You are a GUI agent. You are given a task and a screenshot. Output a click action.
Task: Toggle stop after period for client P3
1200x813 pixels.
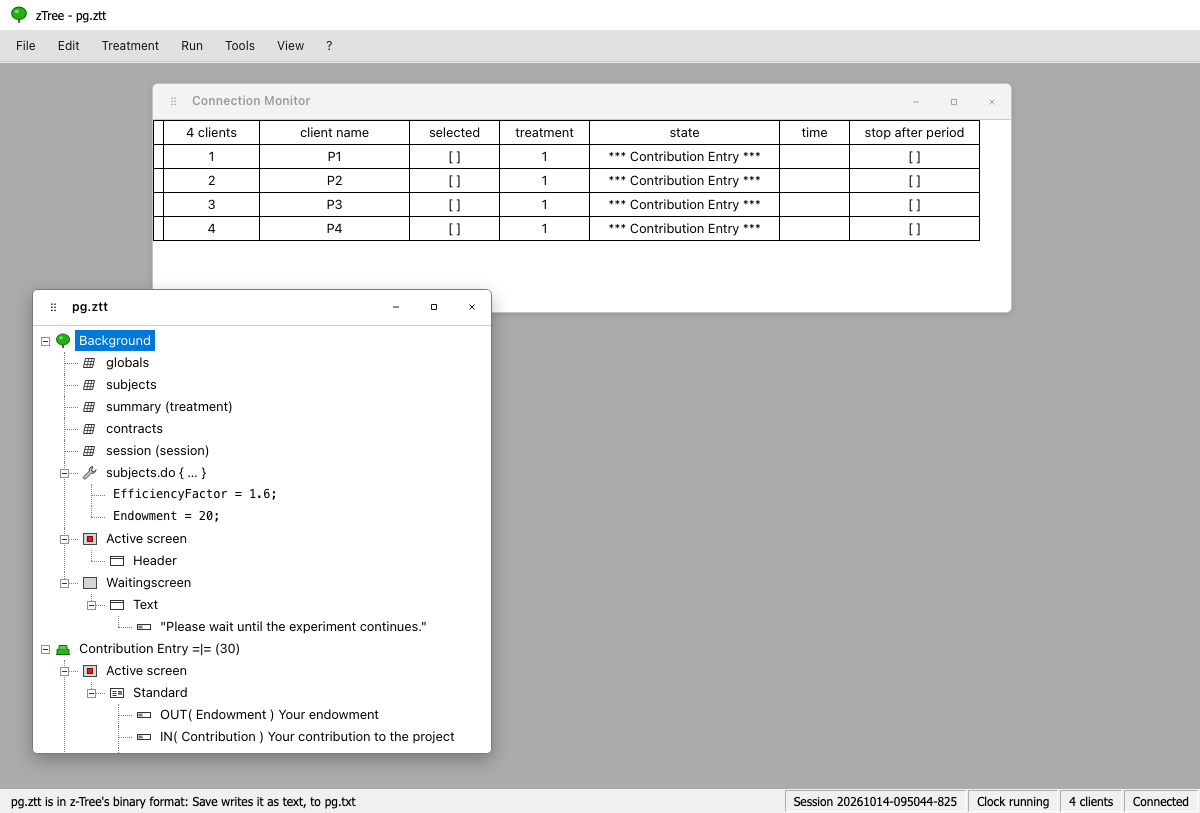914,205
